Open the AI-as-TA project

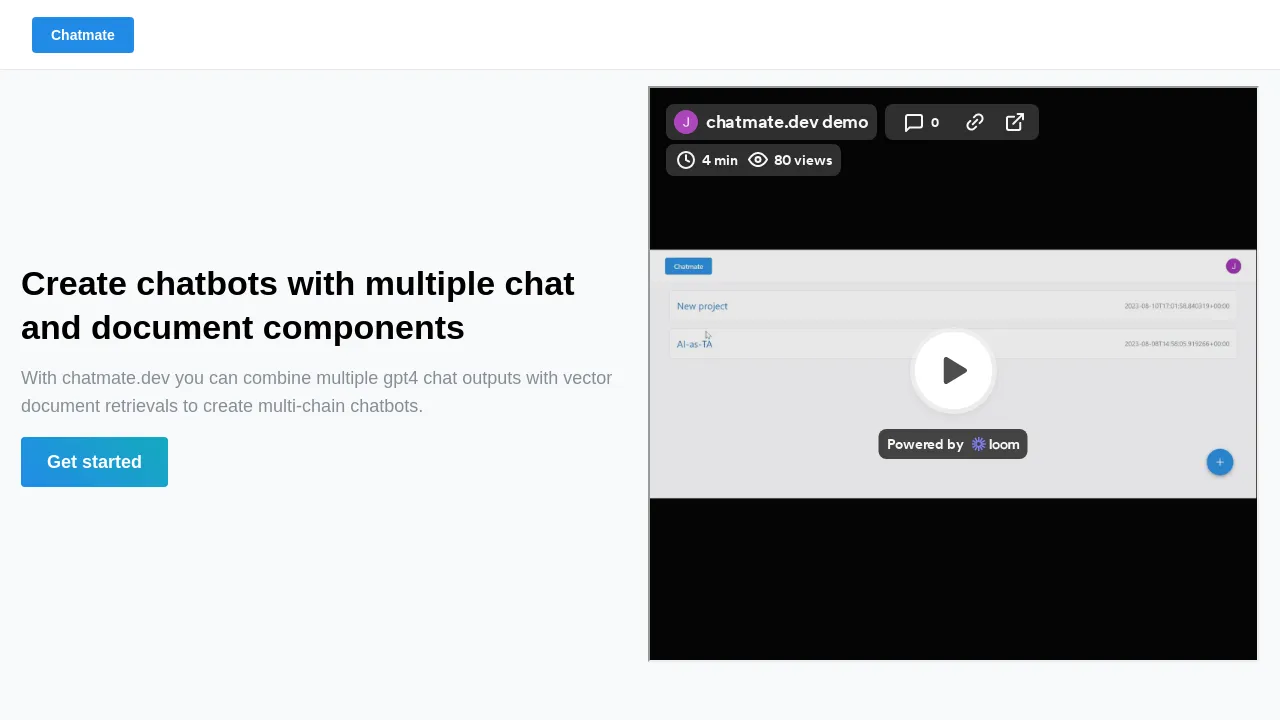(694, 343)
